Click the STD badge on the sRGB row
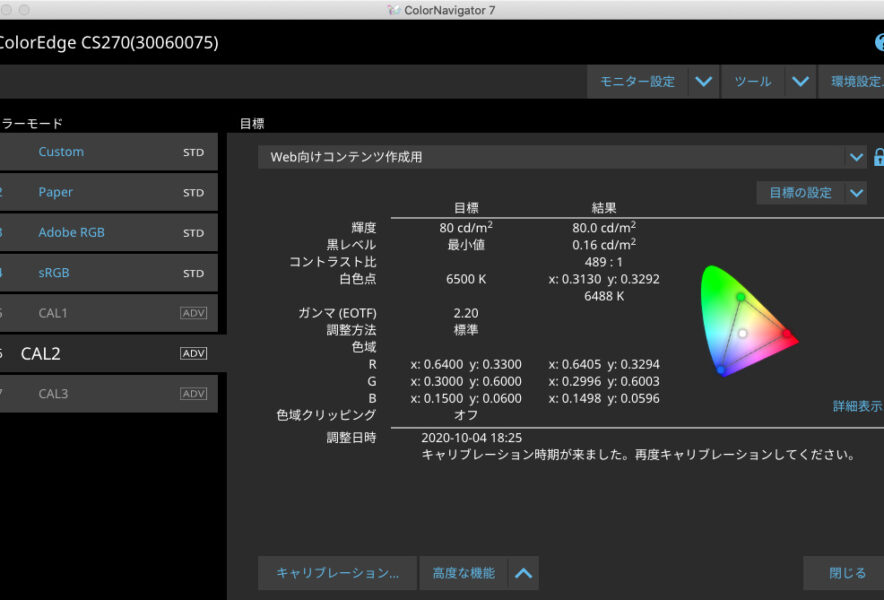Viewport: 884px width, 600px height. (x=193, y=273)
